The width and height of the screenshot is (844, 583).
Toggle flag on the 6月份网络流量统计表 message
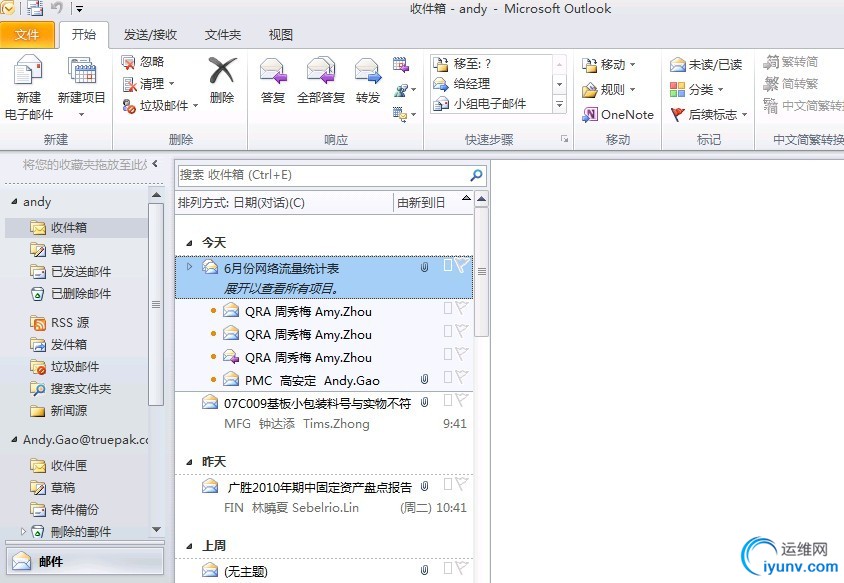point(462,265)
